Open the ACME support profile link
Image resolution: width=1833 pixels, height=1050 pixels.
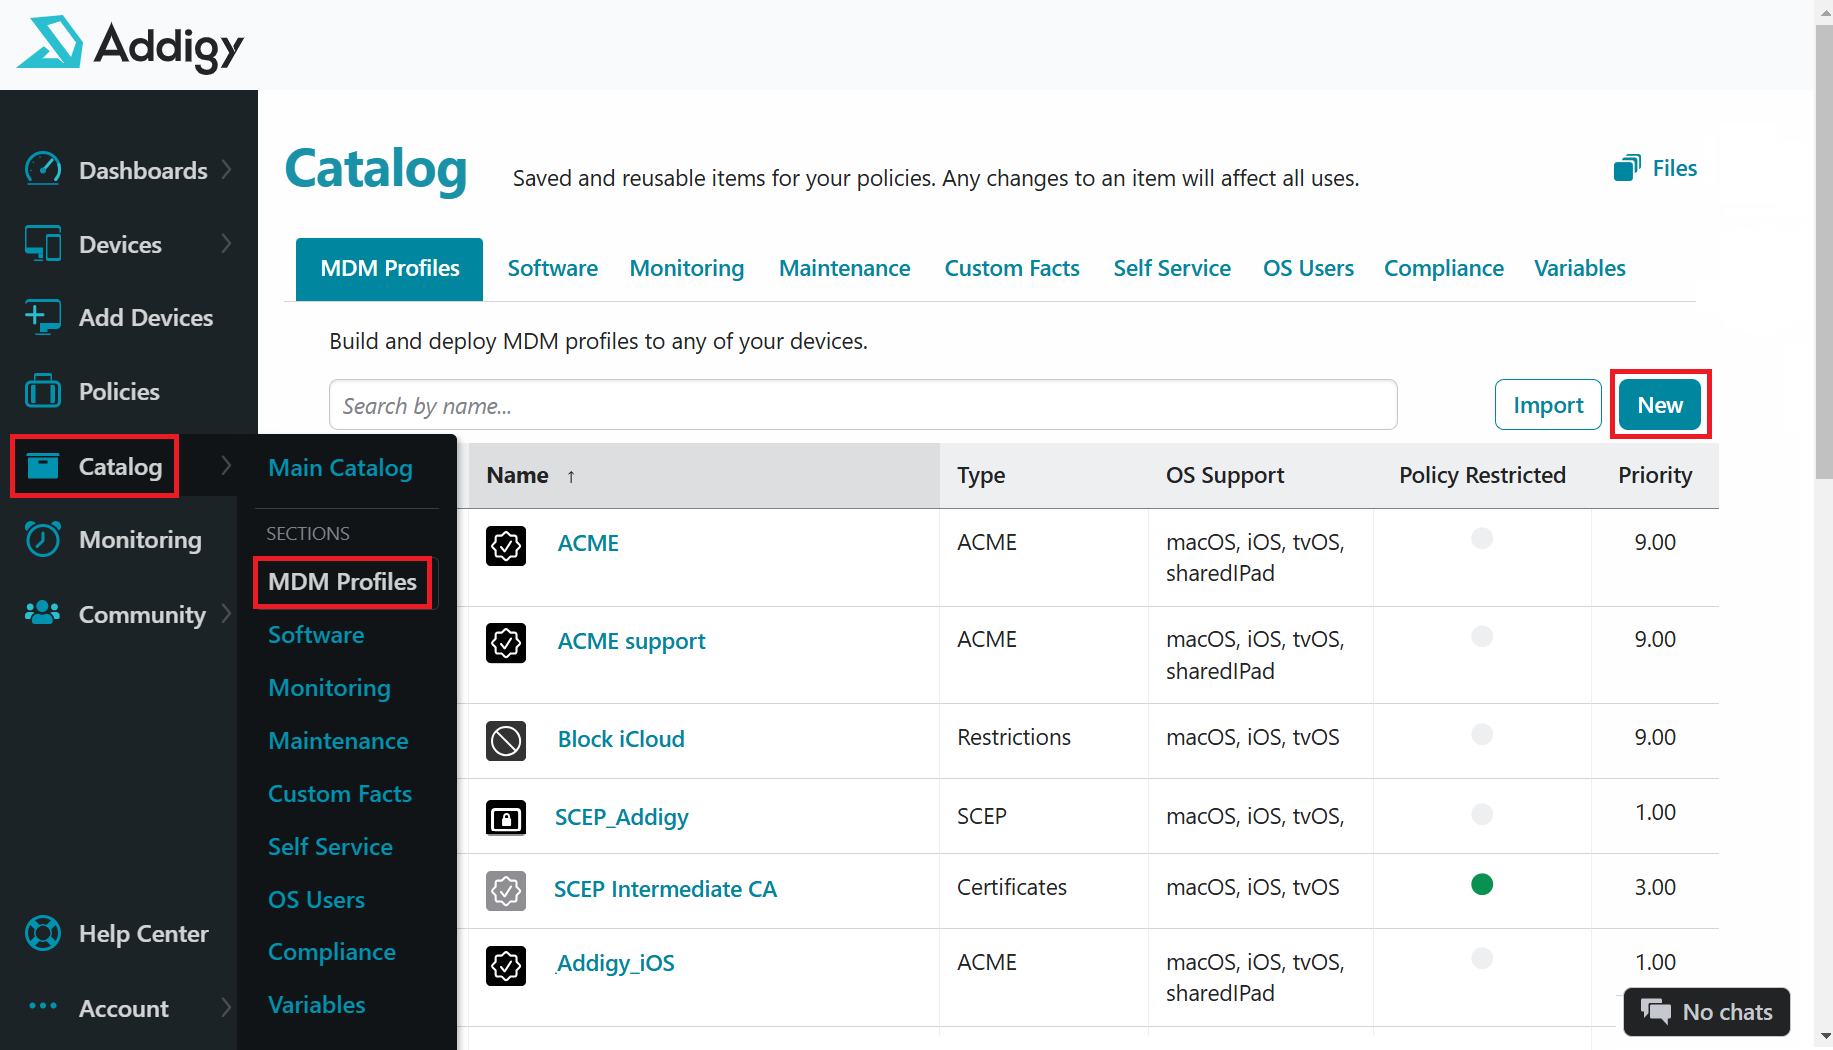pos(631,641)
